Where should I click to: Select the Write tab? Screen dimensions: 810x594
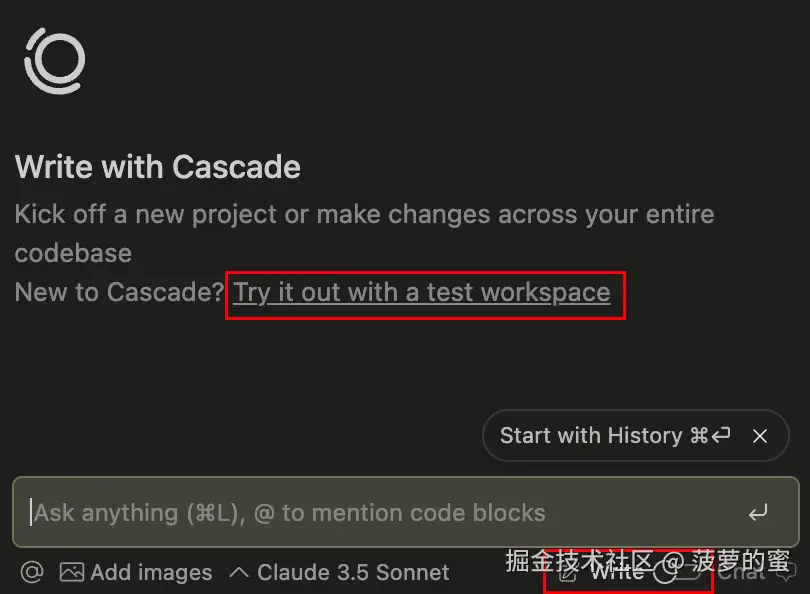[x=615, y=572]
